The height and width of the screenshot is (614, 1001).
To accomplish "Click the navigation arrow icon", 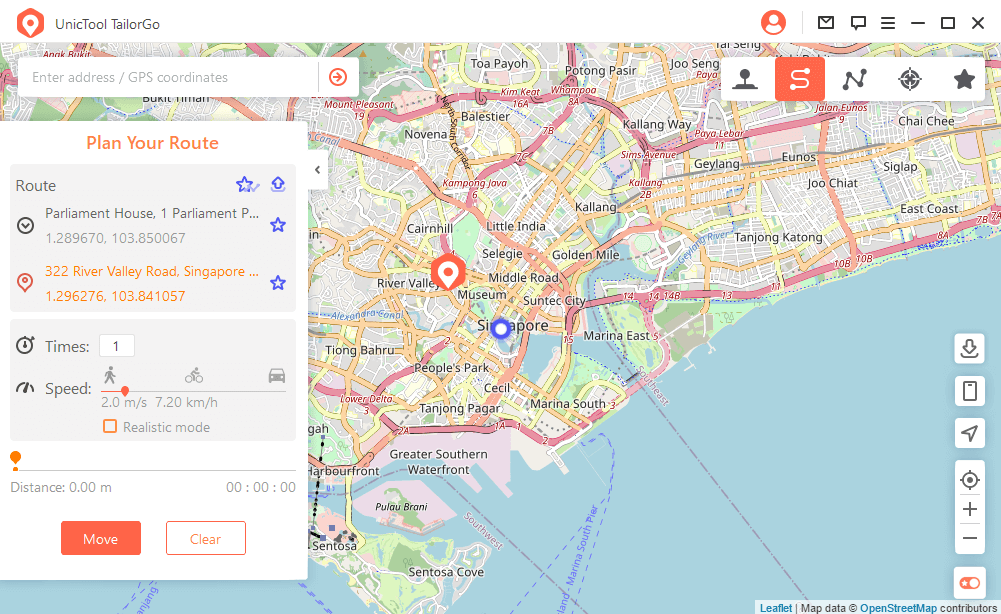I will point(969,433).
